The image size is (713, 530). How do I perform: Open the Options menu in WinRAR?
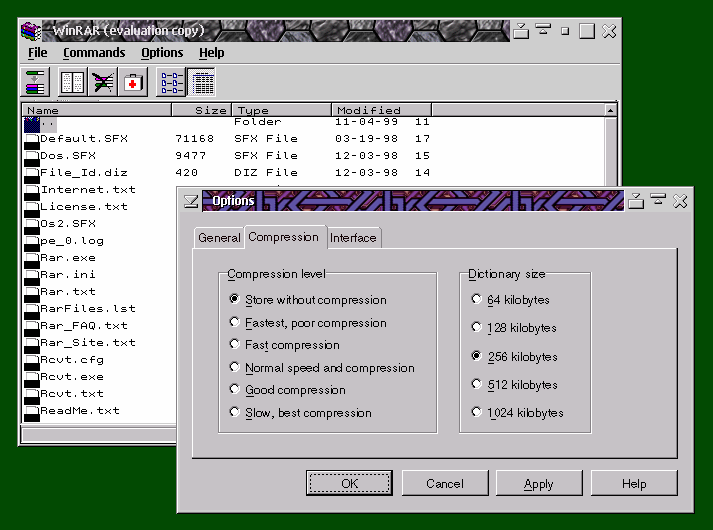(x=162, y=53)
